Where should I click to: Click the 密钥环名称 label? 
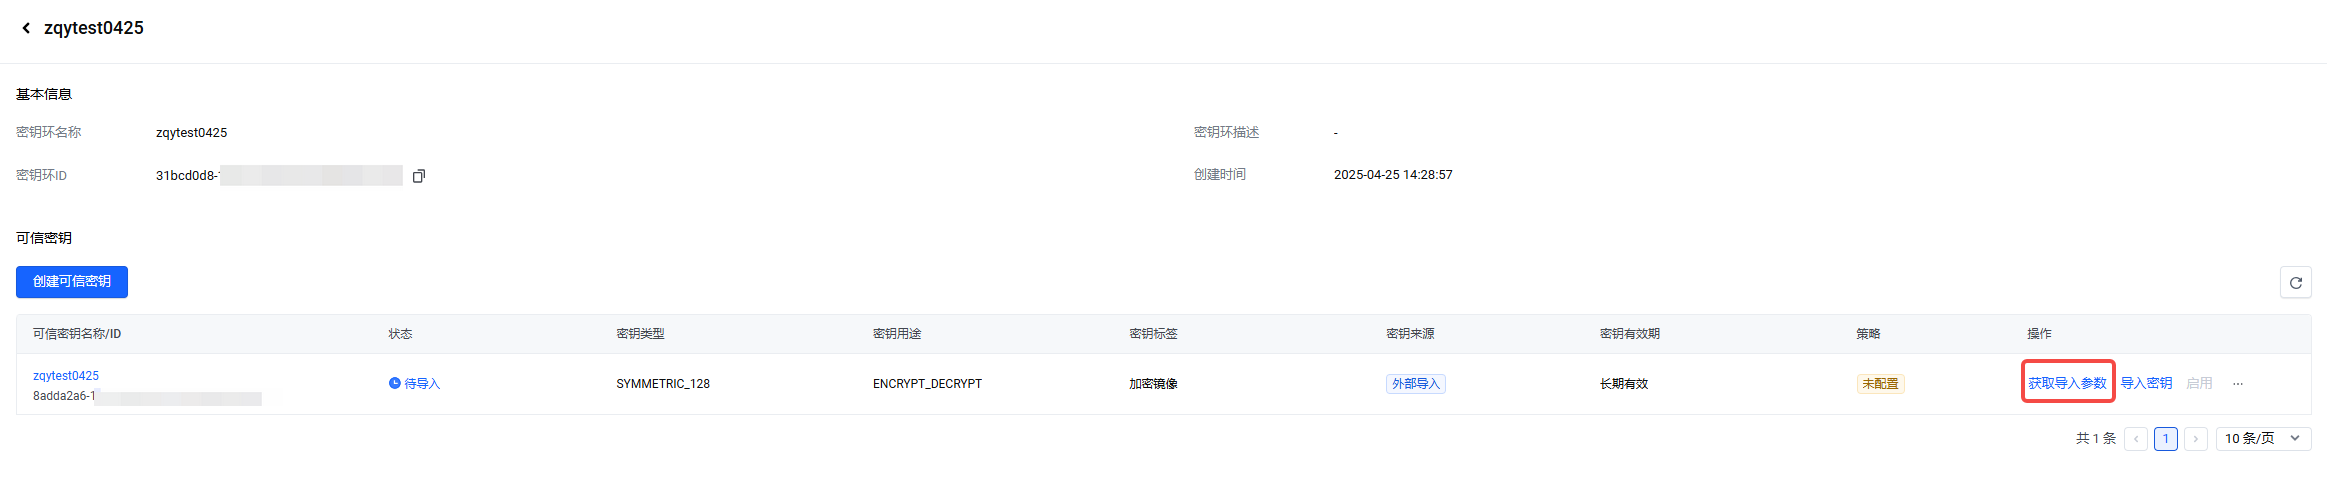tap(48, 133)
